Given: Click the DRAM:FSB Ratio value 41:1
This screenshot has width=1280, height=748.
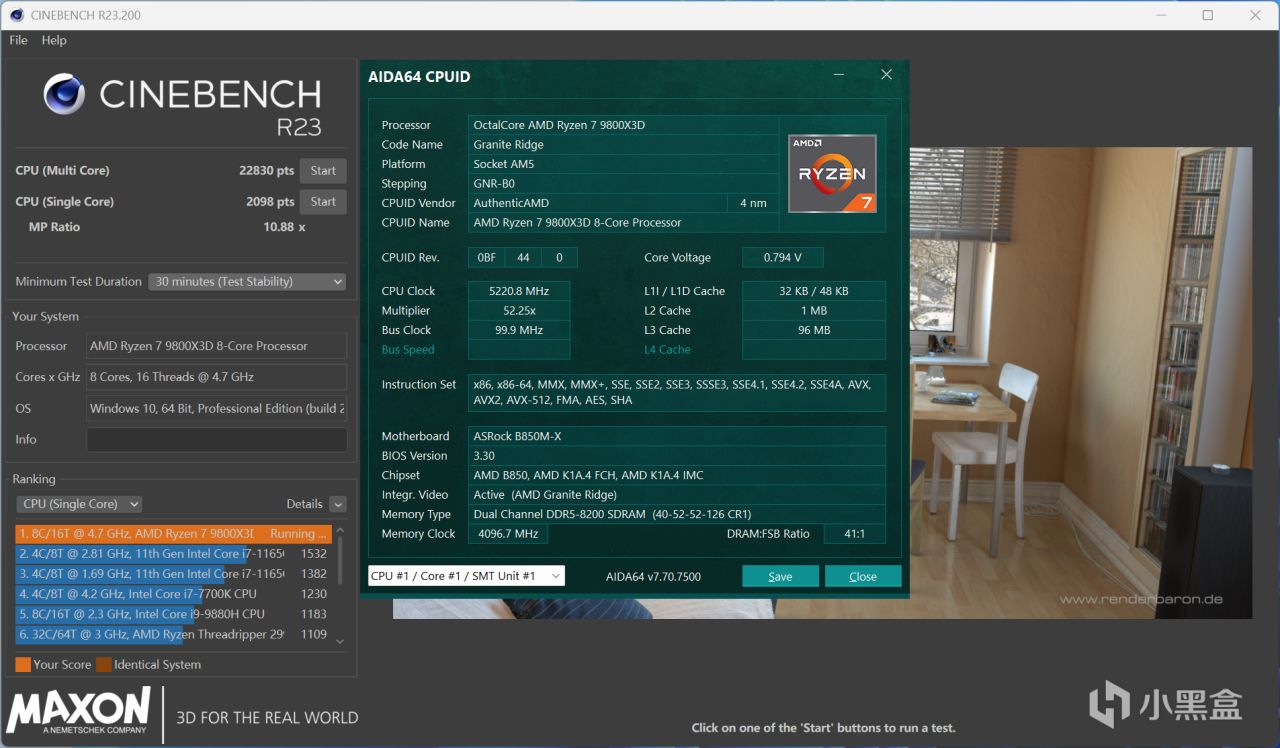Looking at the screenshot, I should pyautogui.click(x=855, y=534).
